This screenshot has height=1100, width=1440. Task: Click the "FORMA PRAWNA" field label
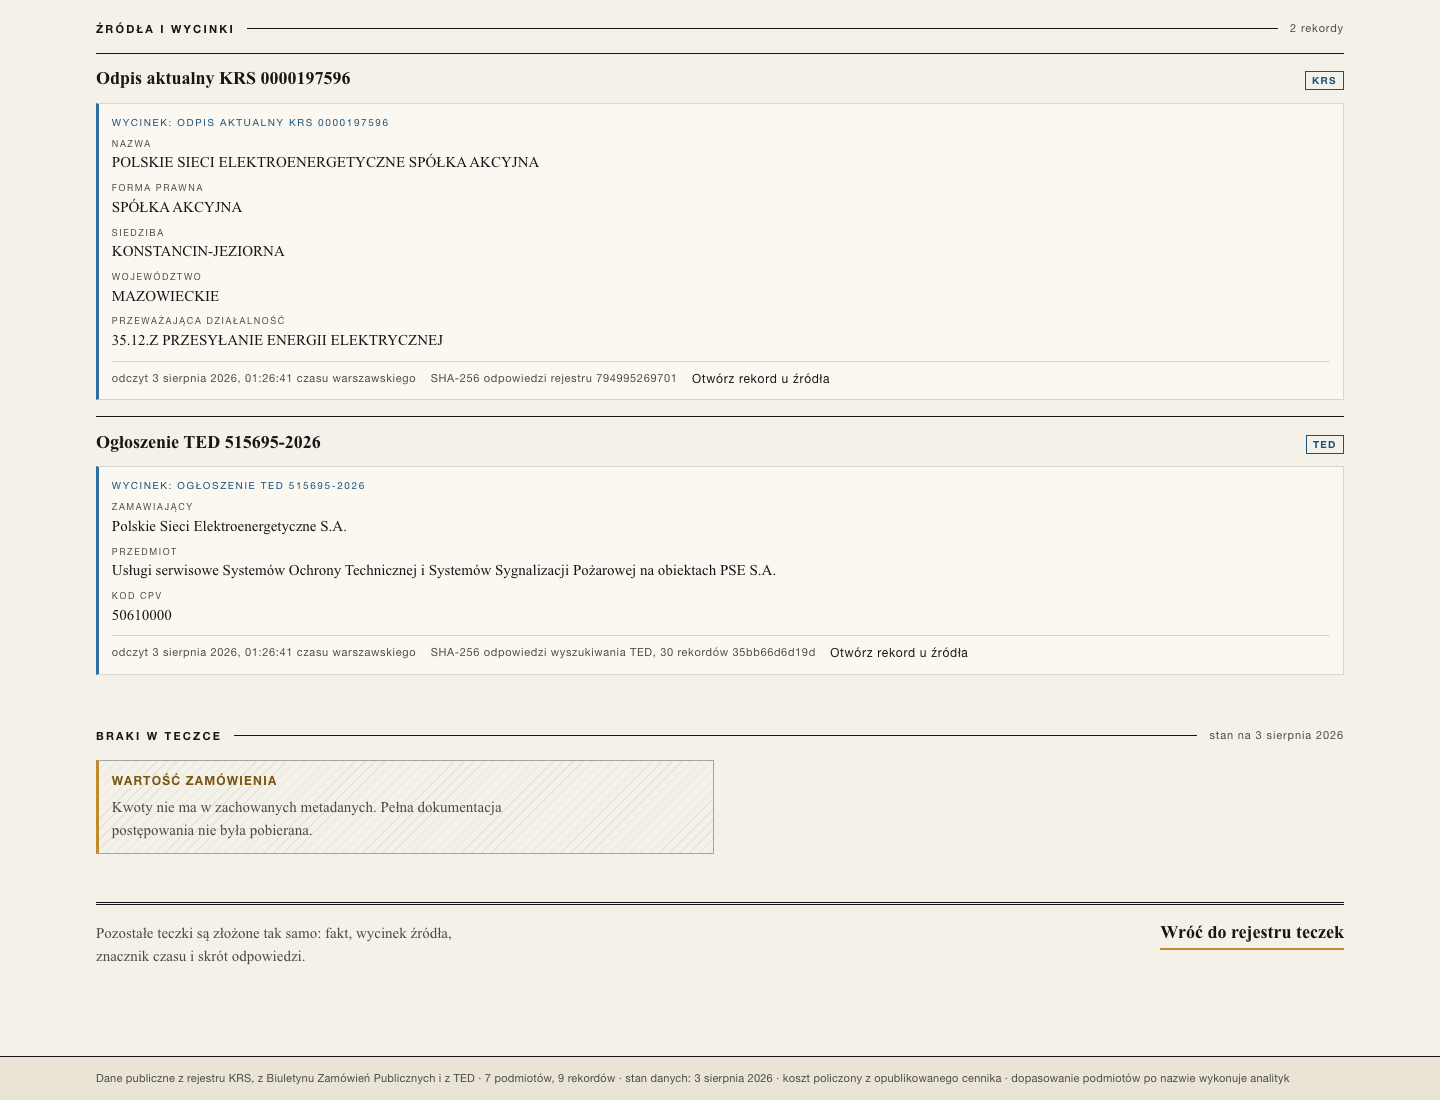click(x=157, y=188)
